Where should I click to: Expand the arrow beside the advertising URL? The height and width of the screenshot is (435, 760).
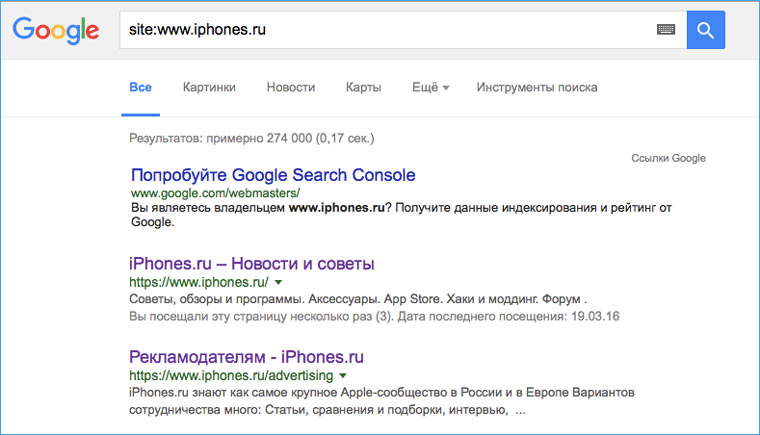342,374
